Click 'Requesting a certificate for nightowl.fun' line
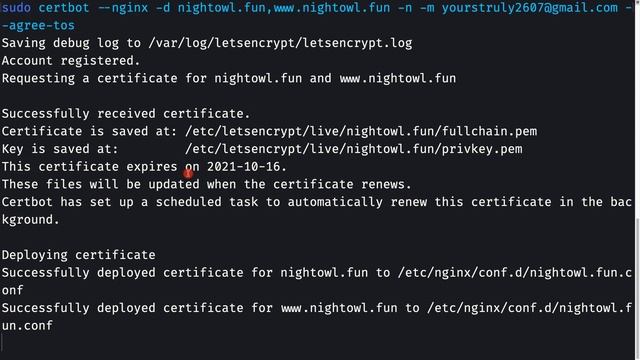The height and width of the screenshot is (360, 640). click(x=229, y=78)
